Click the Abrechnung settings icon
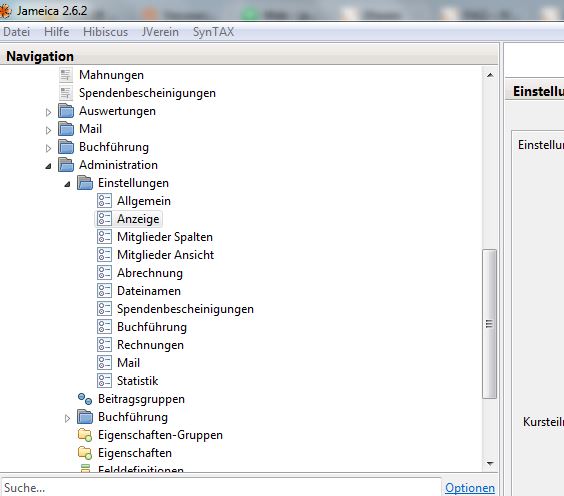Image resolution: width=564 pixels, height=496 pixels. (x=104, y=273)
